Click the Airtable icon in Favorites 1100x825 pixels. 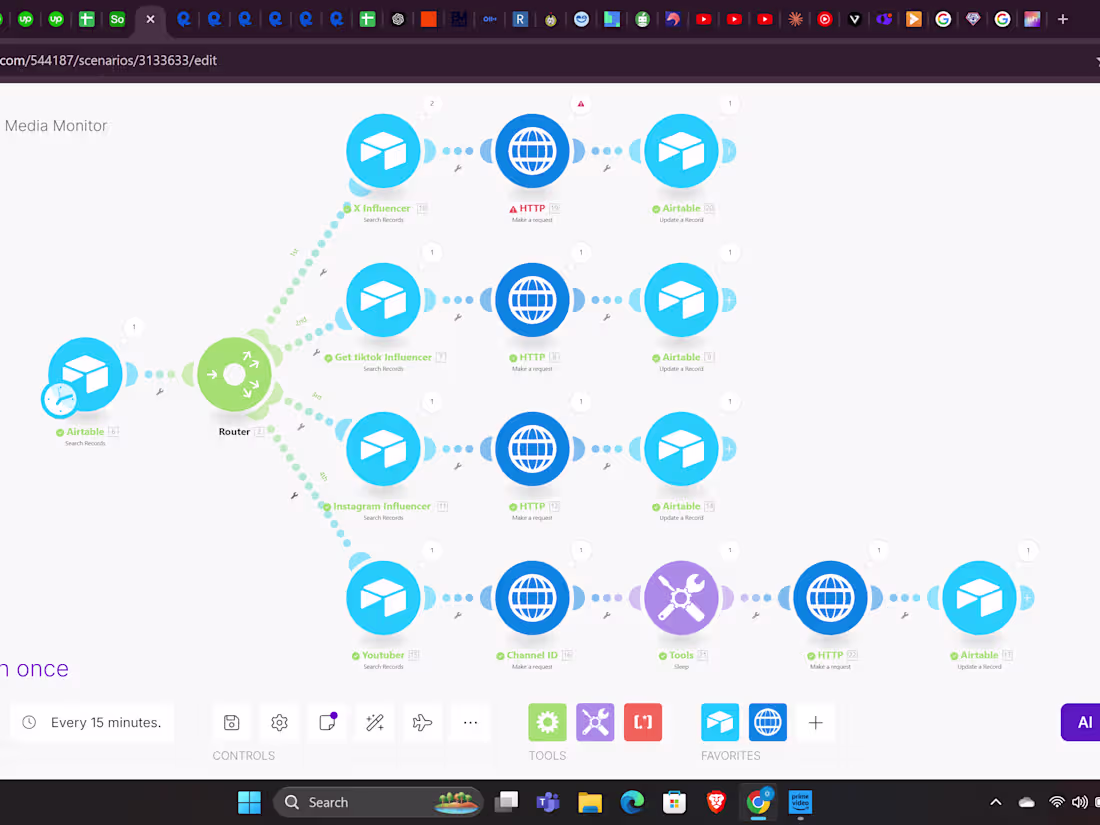pyautogui.click(x=719, y=722)
